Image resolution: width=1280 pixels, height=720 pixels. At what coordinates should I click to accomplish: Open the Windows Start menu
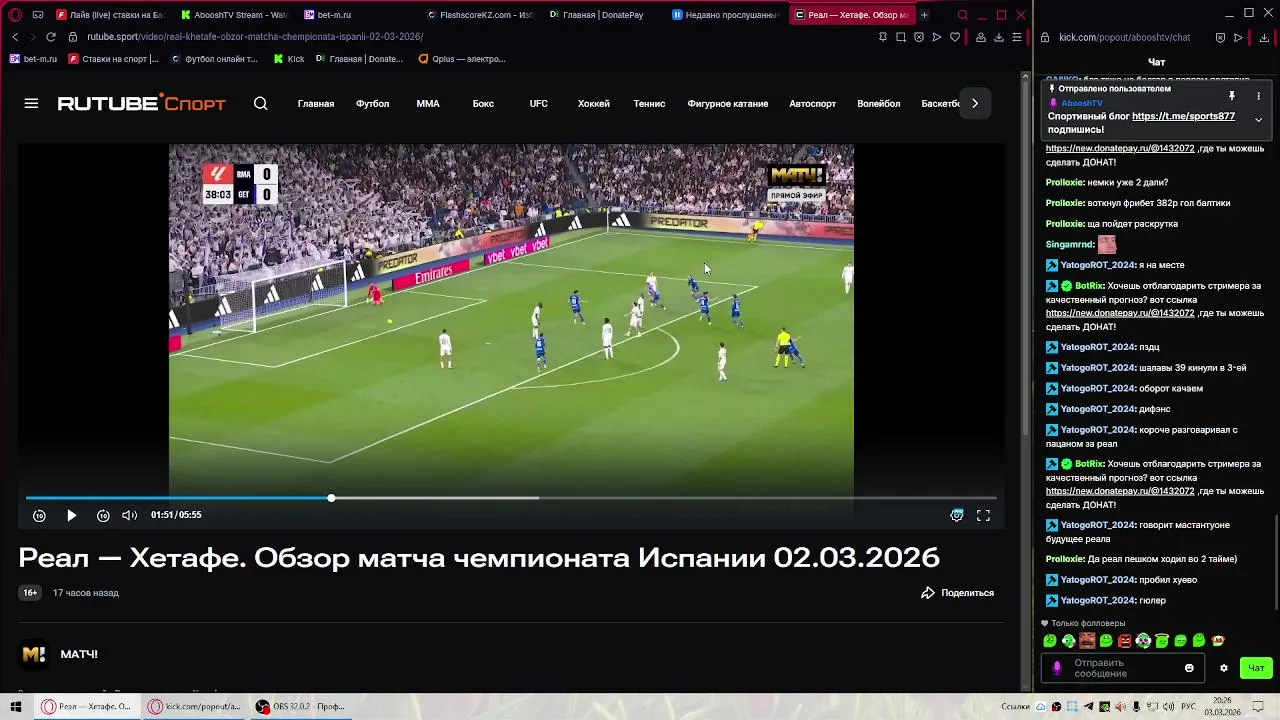(x=16, y=707)
